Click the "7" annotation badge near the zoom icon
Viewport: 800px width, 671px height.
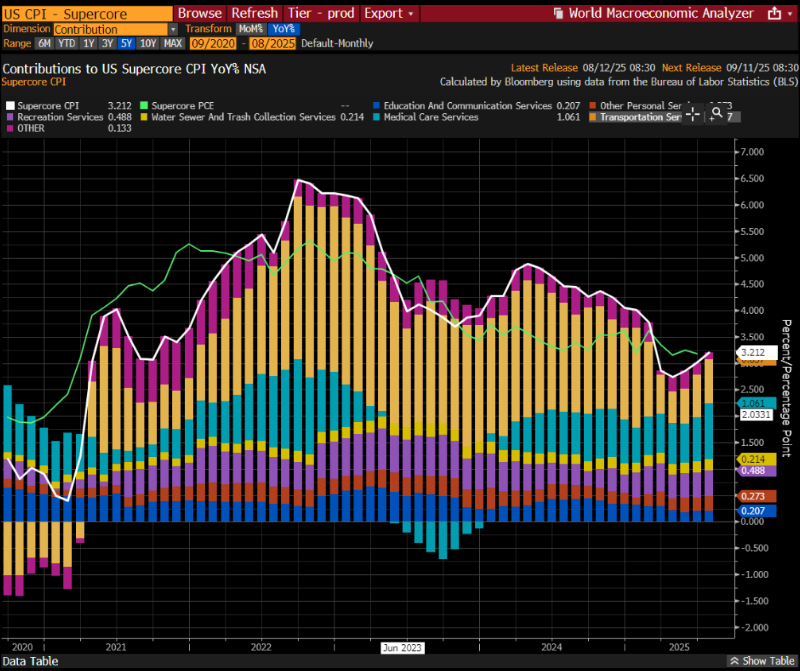click(733, 115)
